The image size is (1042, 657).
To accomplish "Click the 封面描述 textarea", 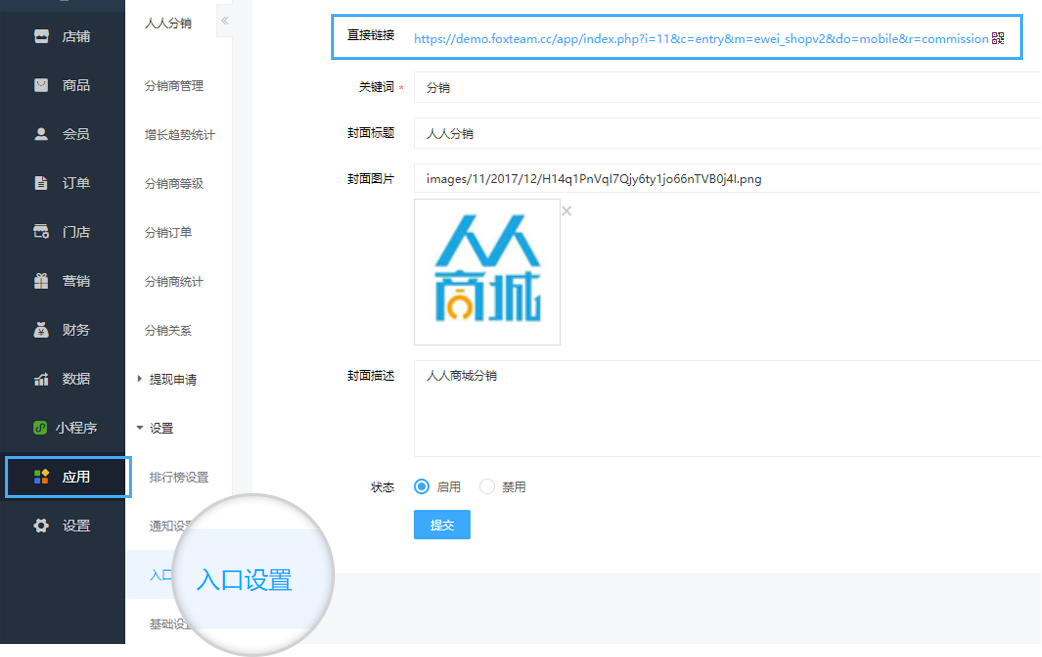I will click(728, 408).
